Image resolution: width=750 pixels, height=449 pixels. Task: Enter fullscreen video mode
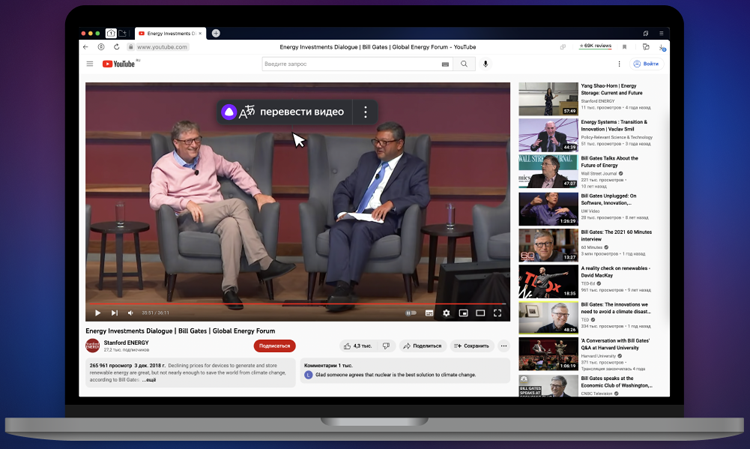coord(497,313)
